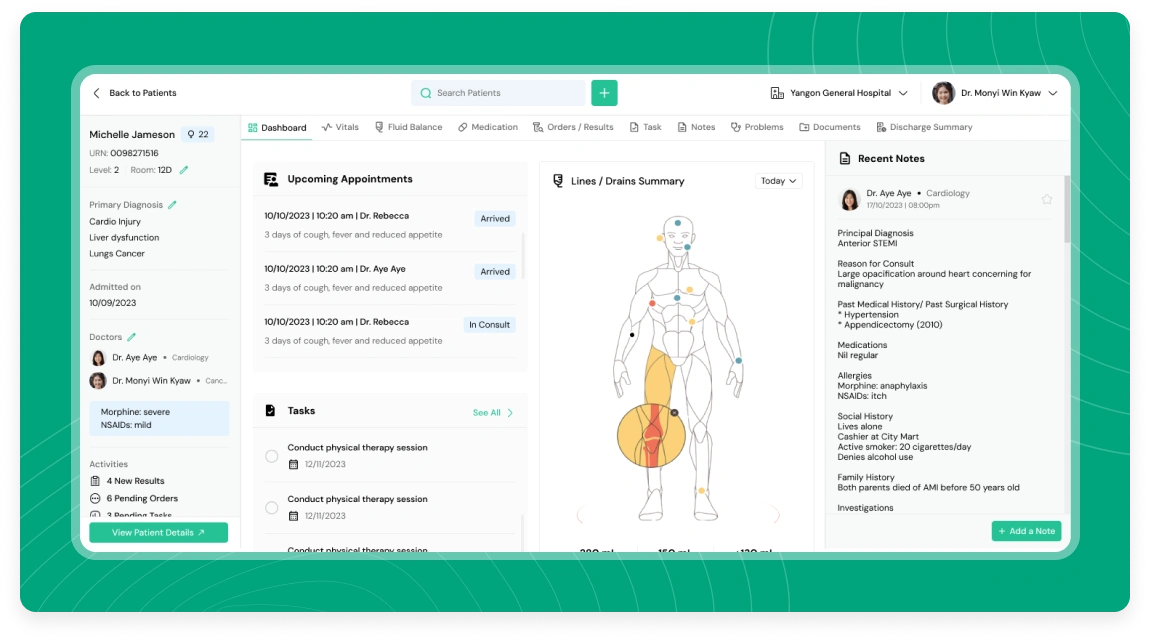Click the red marker on figure's chest

click(652, 304)
